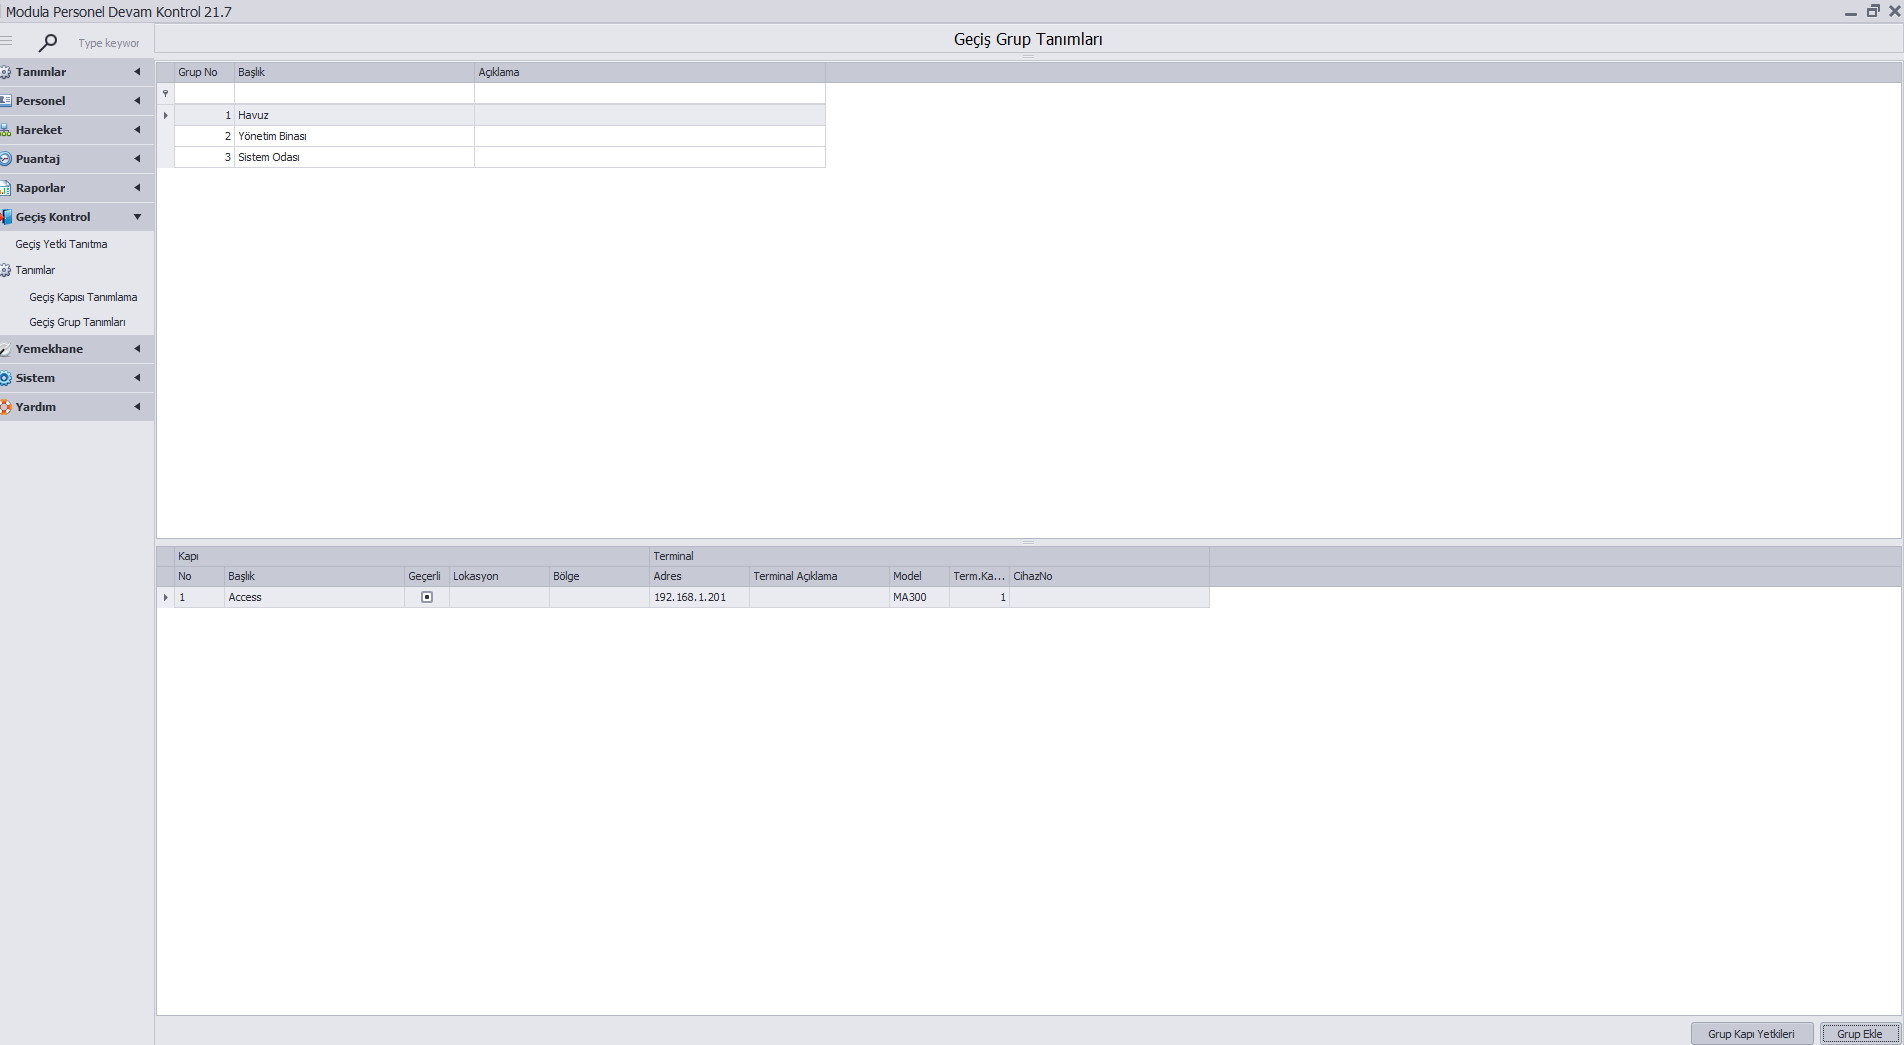The width and height of the screenshot is (1904, 1045).
Task: Select the Yönetim Binası group row
Action: [x=272, y=136]
